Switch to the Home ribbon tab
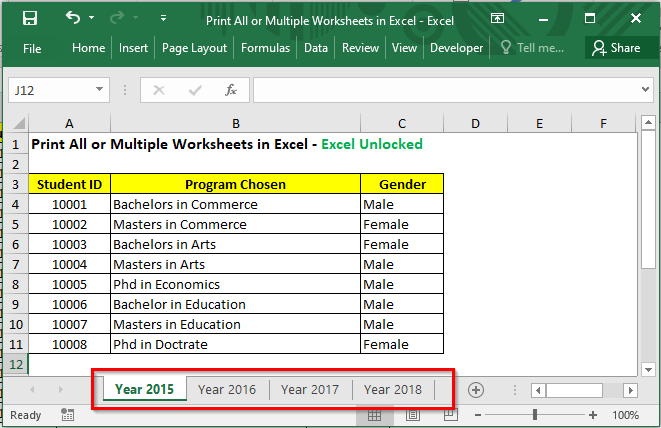 [89, 48]
